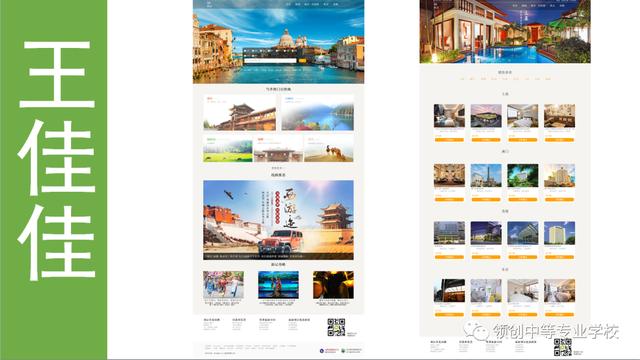The image size is (640, 360).
Task: Click the QR code in left page footer
Action: (336, 327)
